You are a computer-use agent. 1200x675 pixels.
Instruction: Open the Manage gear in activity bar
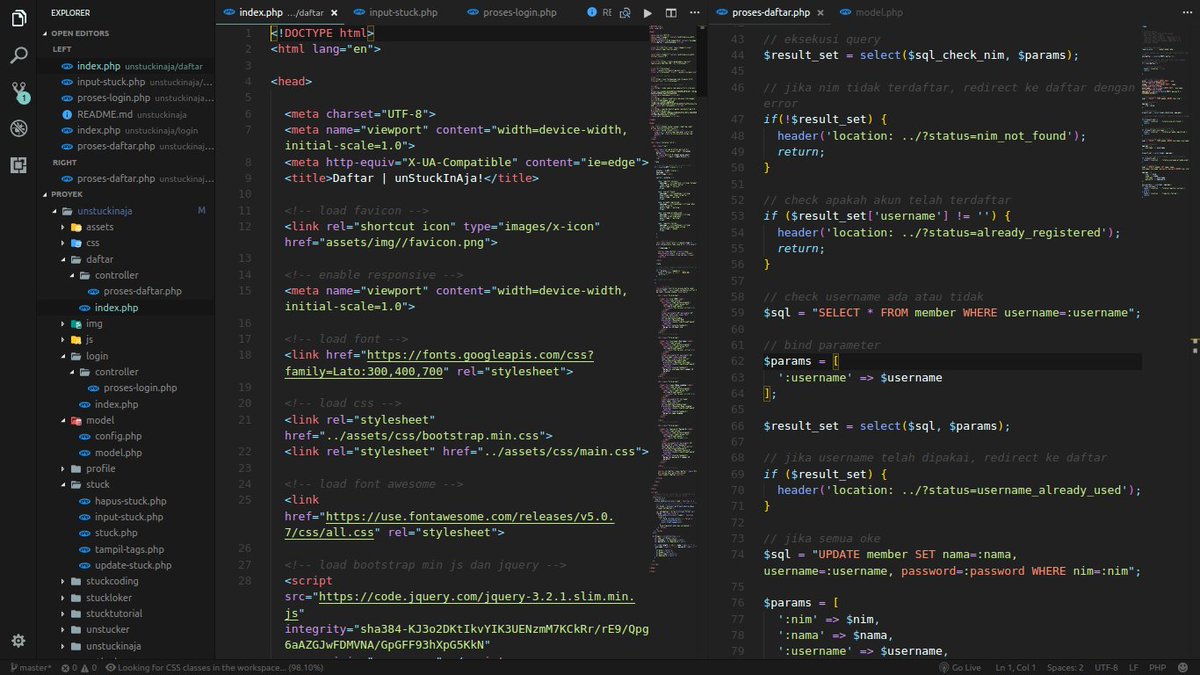point(18,641)
